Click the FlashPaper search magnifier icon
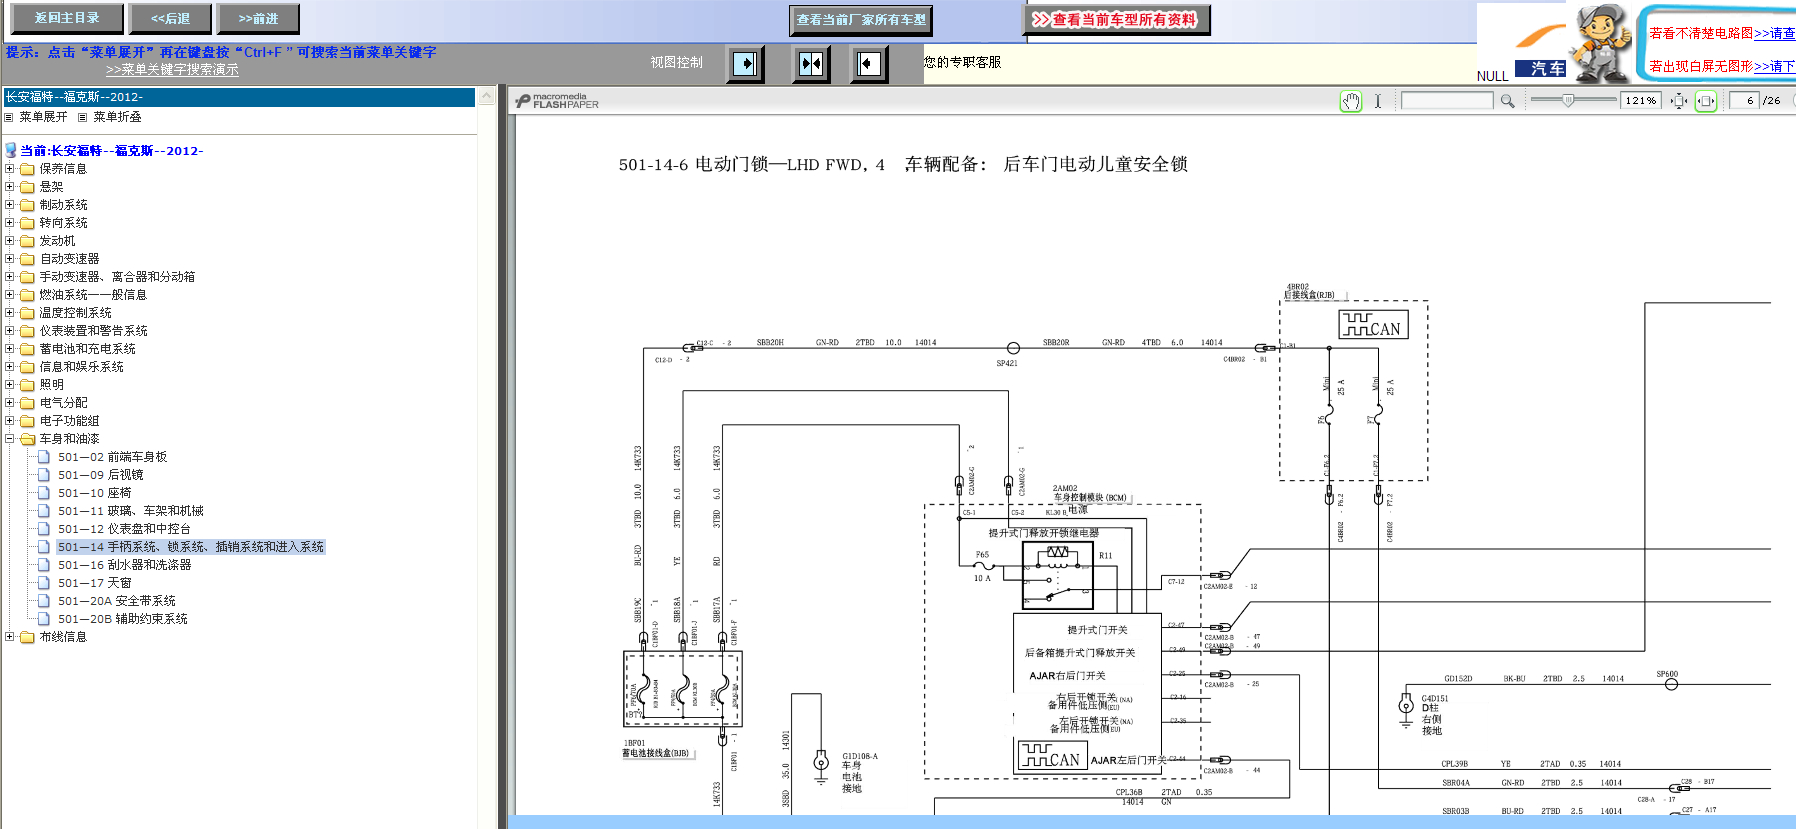Viewport: 1796px width, 829px height. click(x=1507, y=101)
